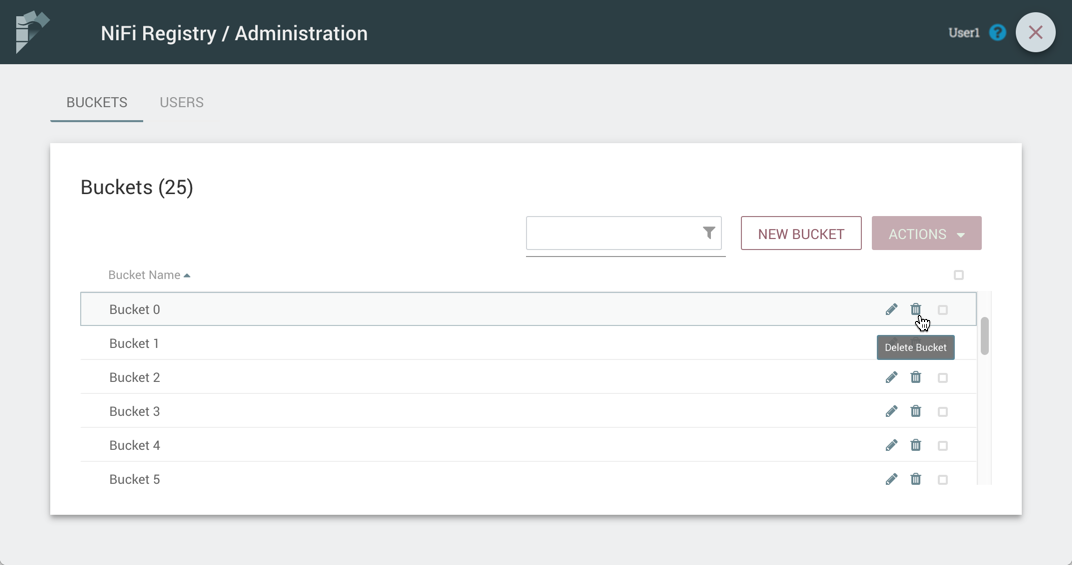Check the Bucket 0 checkbox
The image size is (1072, 565).
coord(942,310)
